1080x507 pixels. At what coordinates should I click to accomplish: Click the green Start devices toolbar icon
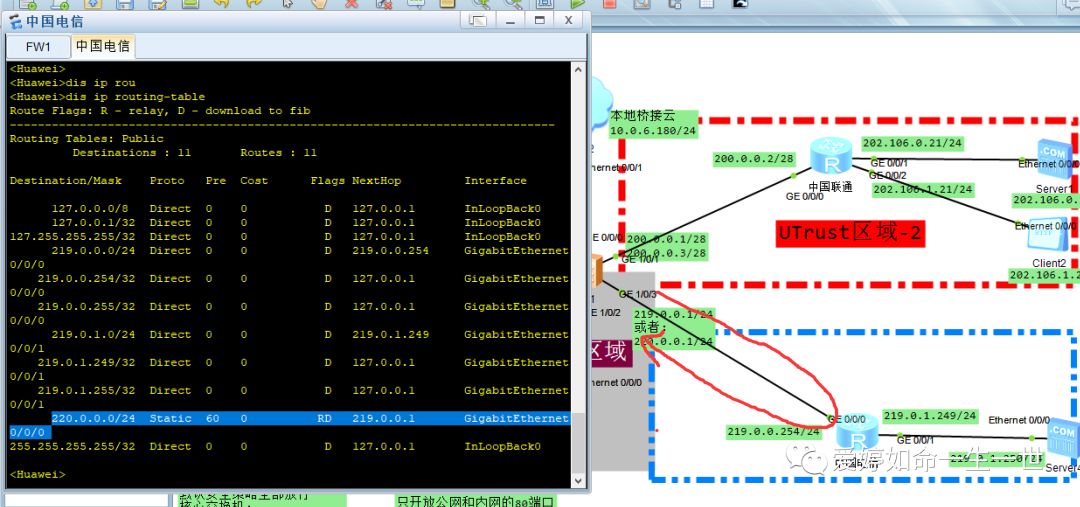pos(577,4)
